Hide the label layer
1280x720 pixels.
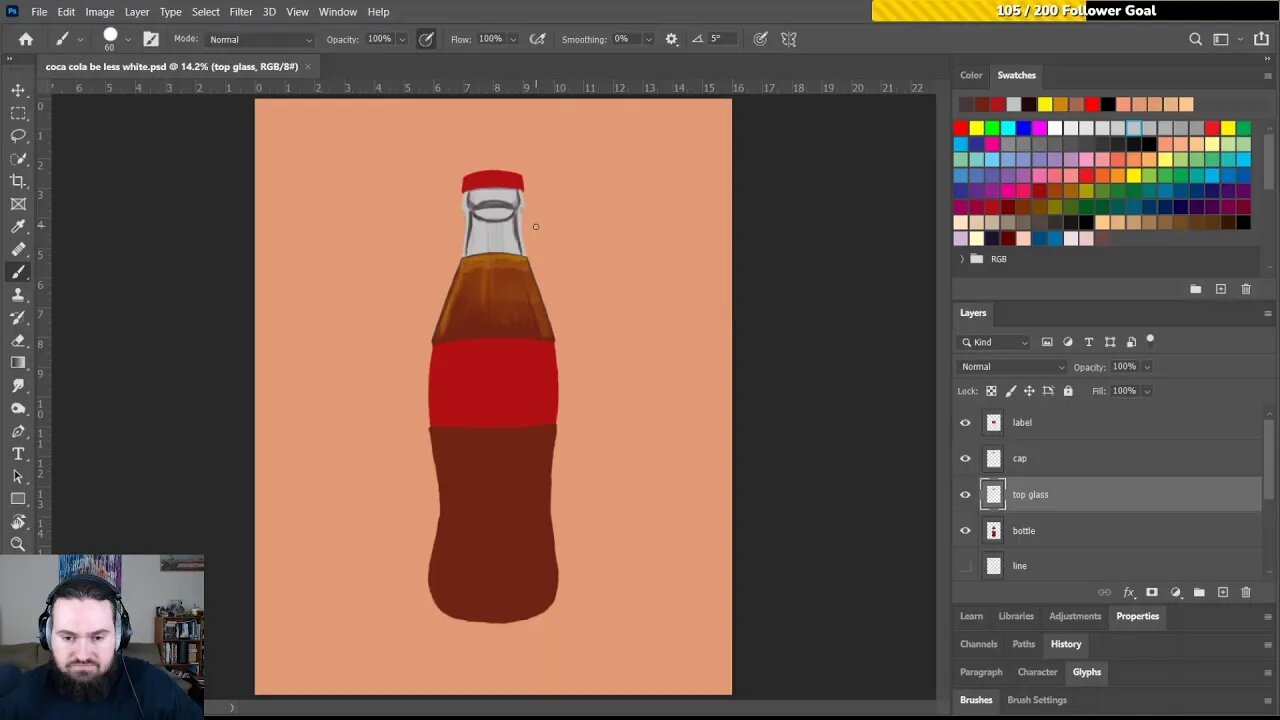pyautogui.click(x=965, y=423)
